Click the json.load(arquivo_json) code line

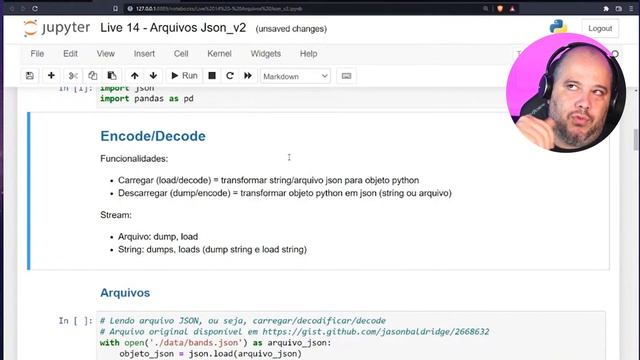(x=210, y=354)
